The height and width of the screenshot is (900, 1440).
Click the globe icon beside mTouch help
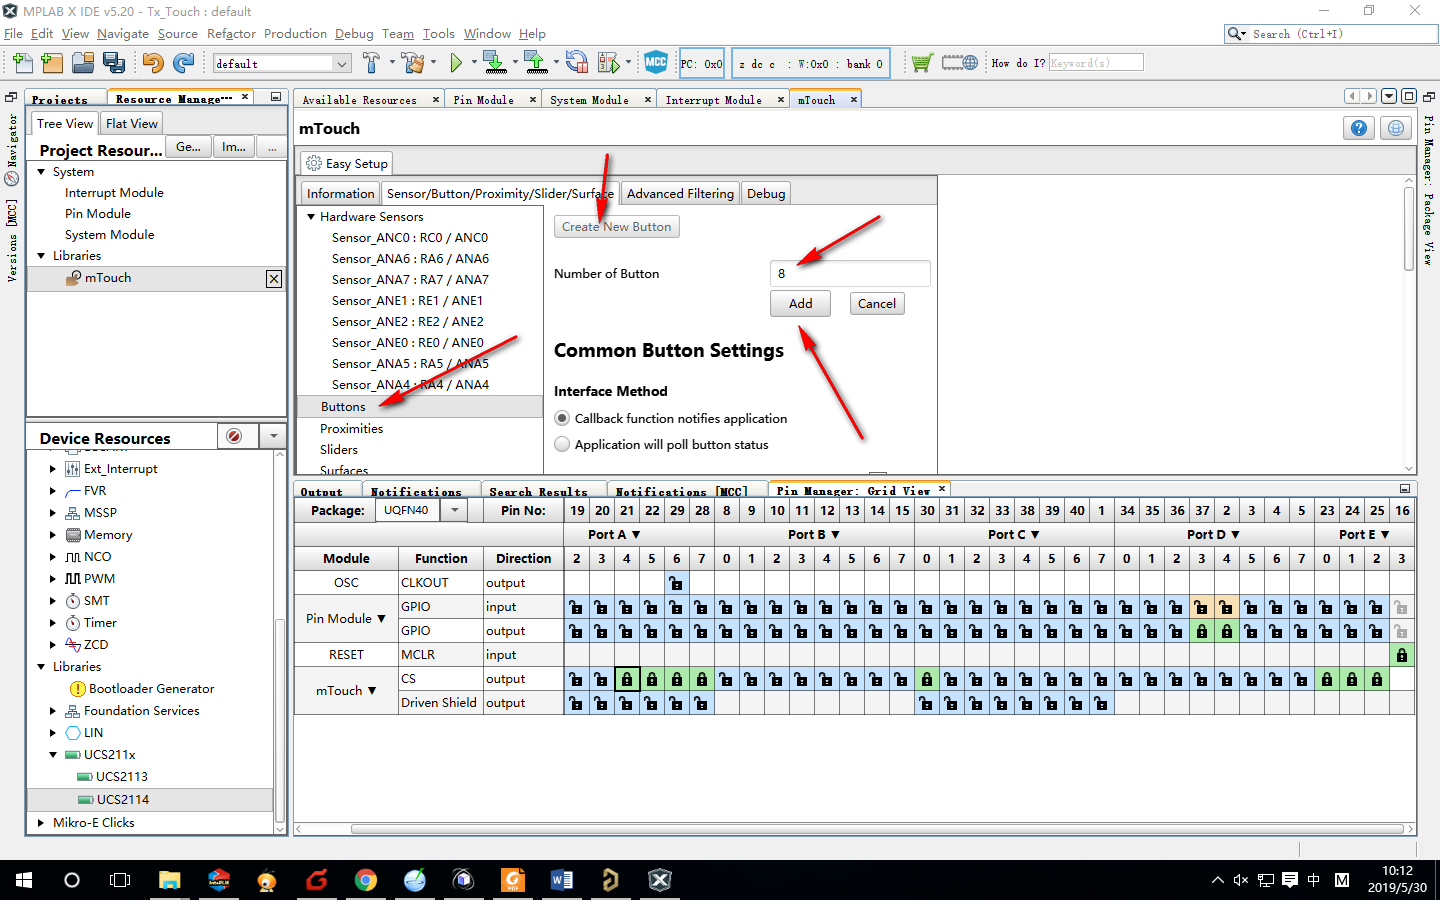(1396, 128)
